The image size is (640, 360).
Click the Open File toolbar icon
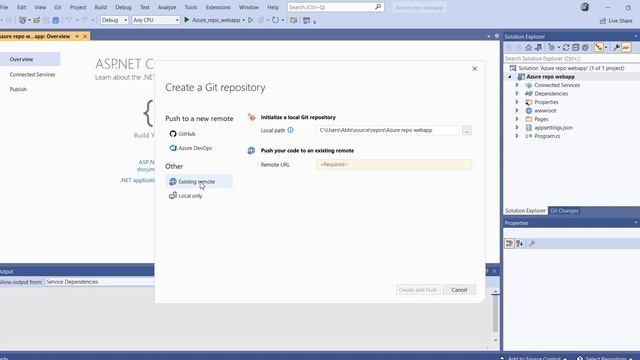coord(36,20)
